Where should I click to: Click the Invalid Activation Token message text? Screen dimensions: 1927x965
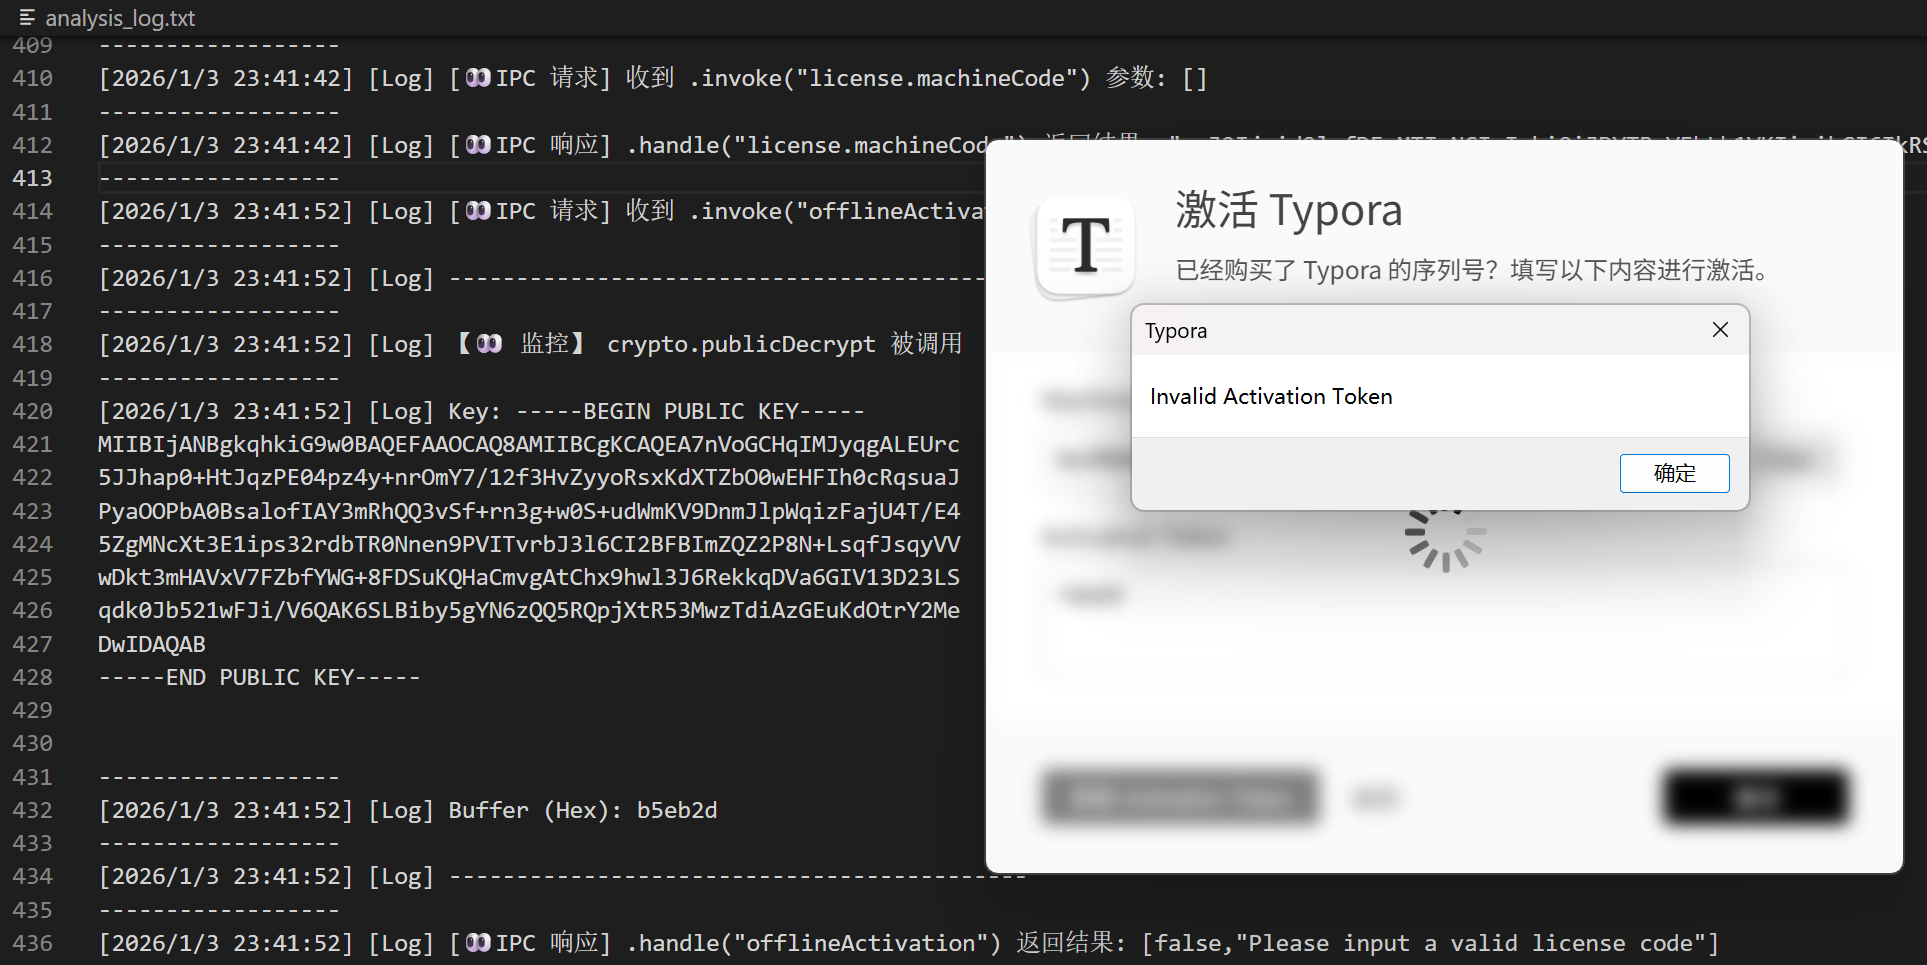[x=1270, y=397]
